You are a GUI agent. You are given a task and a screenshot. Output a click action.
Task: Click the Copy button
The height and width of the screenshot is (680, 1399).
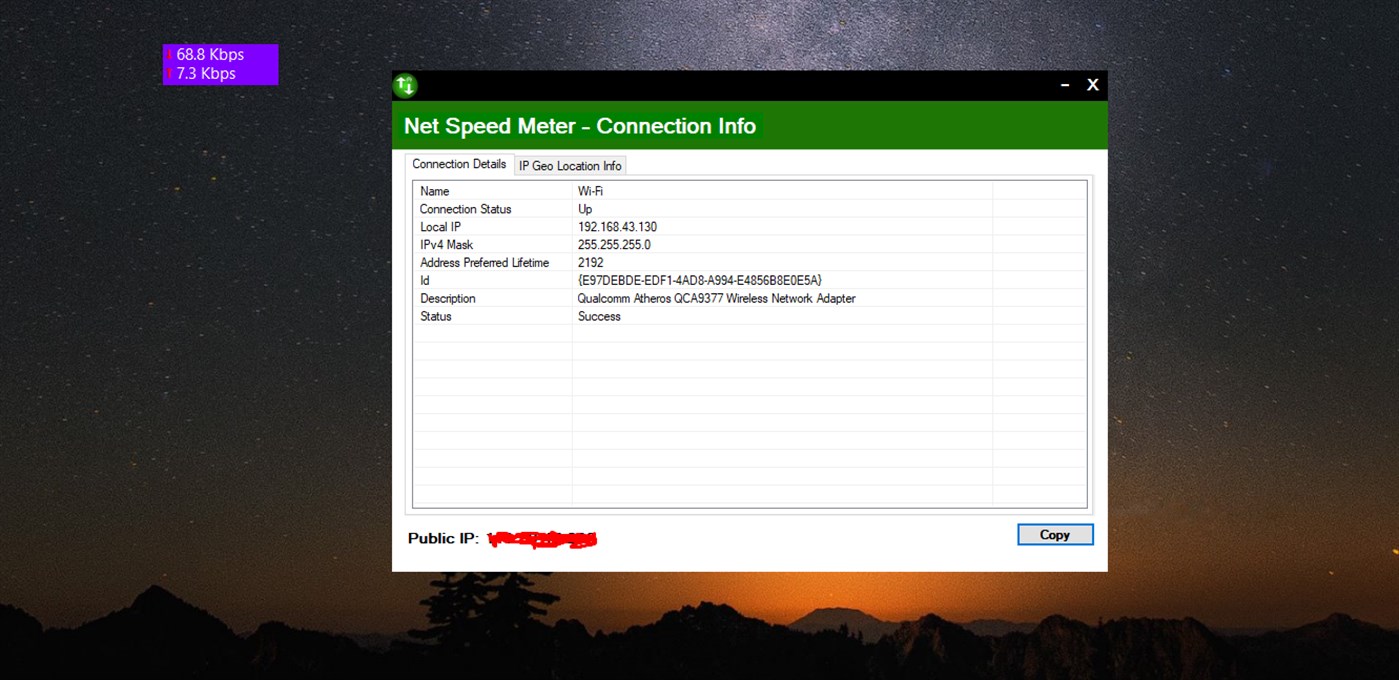(x=1054, y=534)
